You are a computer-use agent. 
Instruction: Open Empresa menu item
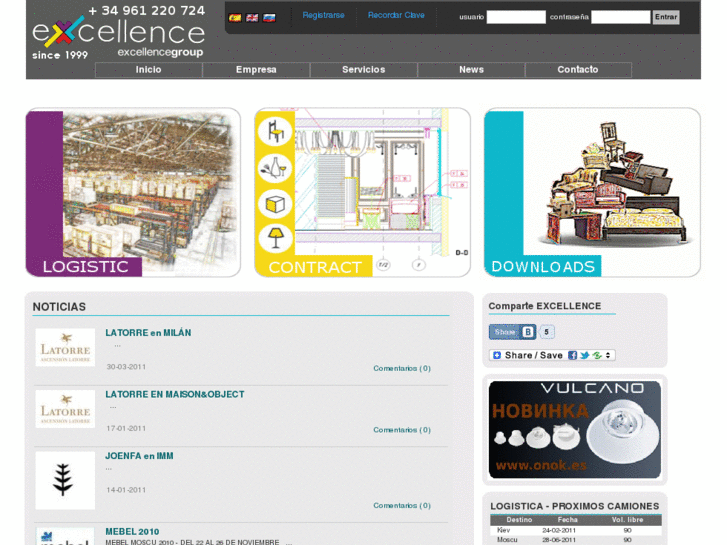coord(256,70)
